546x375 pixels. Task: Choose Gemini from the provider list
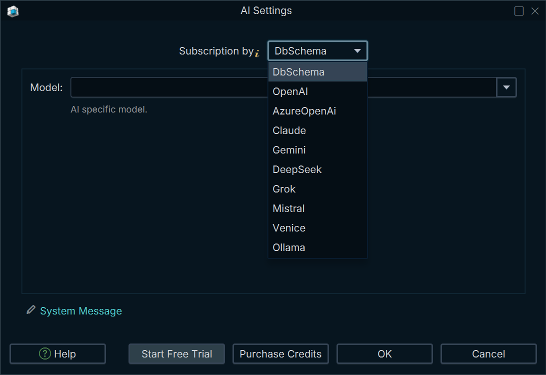[x=317, y=150]
